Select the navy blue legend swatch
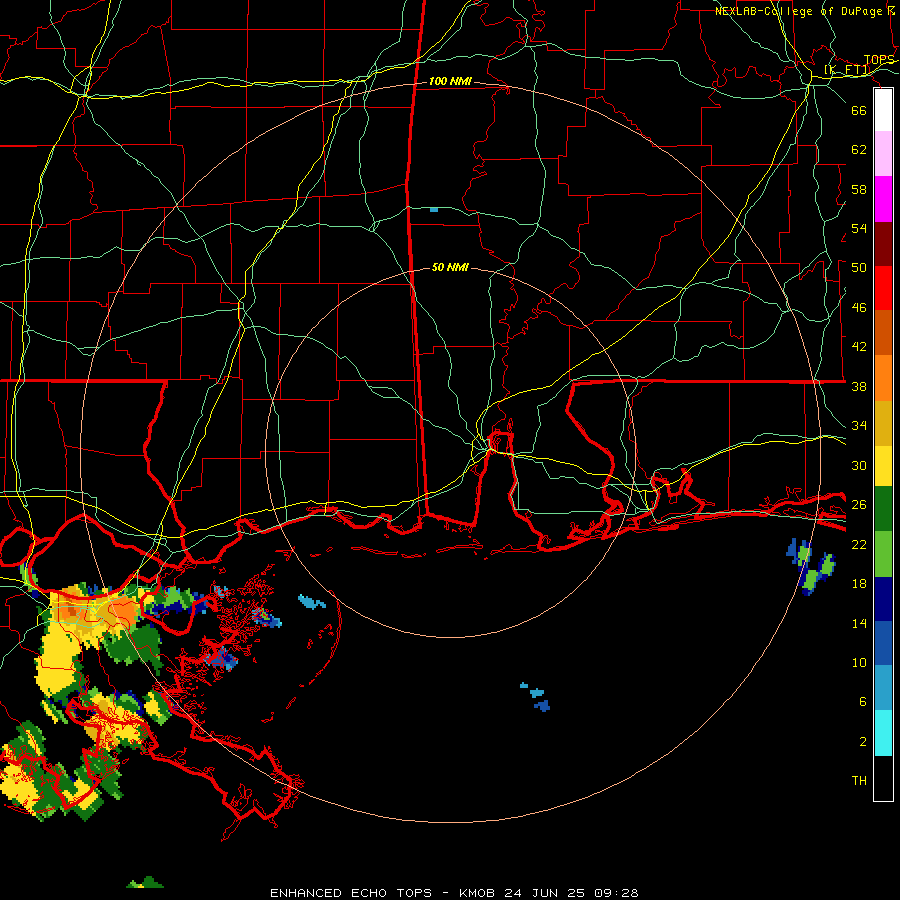Image resolution: width=900 pixels, height=900 pixels. [x=883, y=599]
